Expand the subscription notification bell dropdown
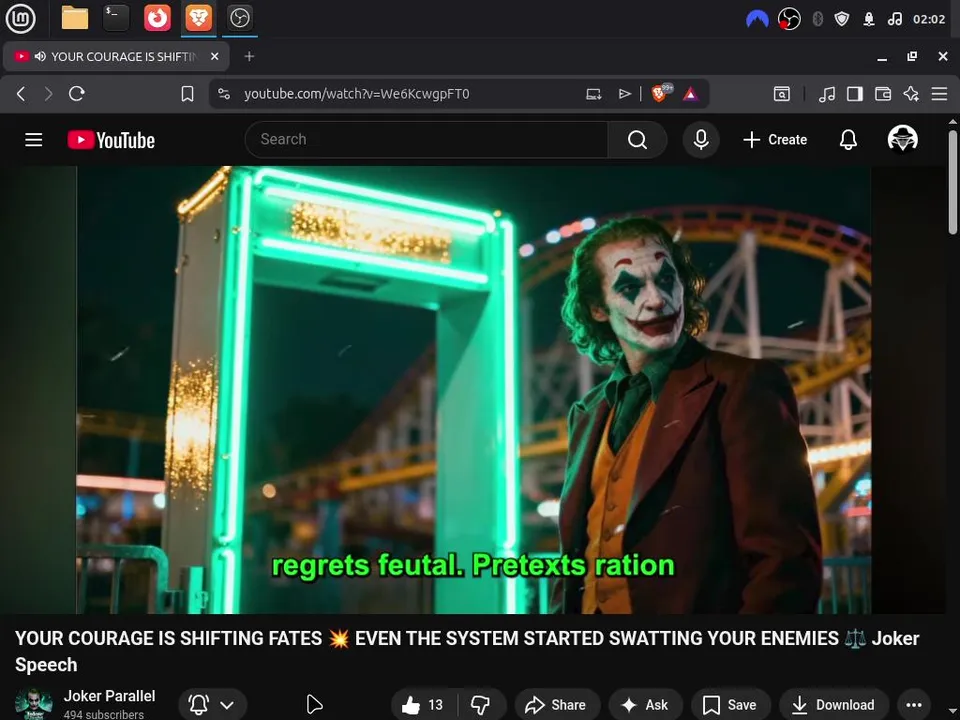 (212, 705)
